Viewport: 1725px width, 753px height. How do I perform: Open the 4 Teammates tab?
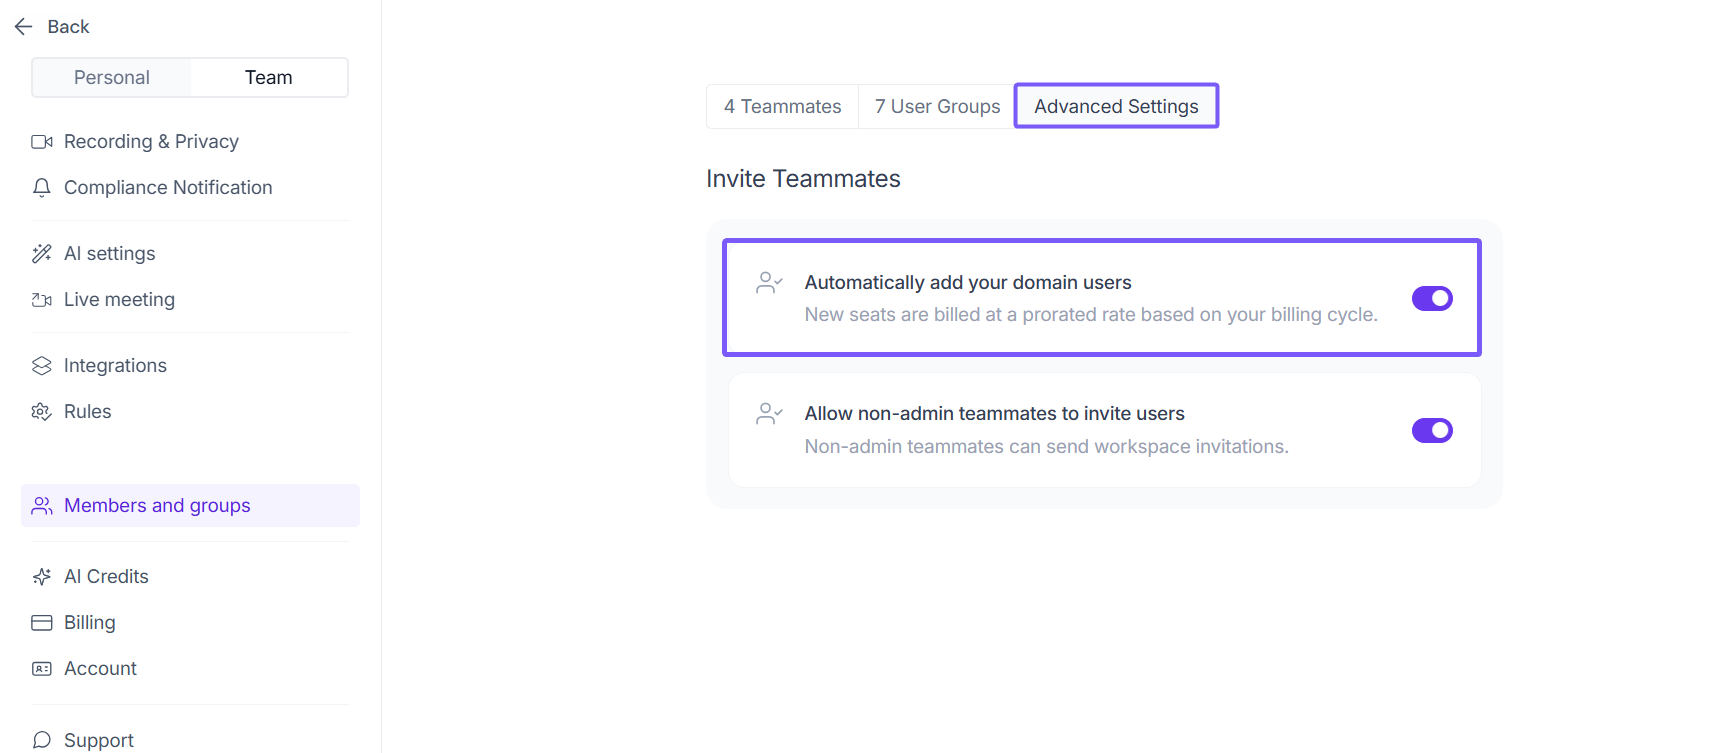pos(782,107)
